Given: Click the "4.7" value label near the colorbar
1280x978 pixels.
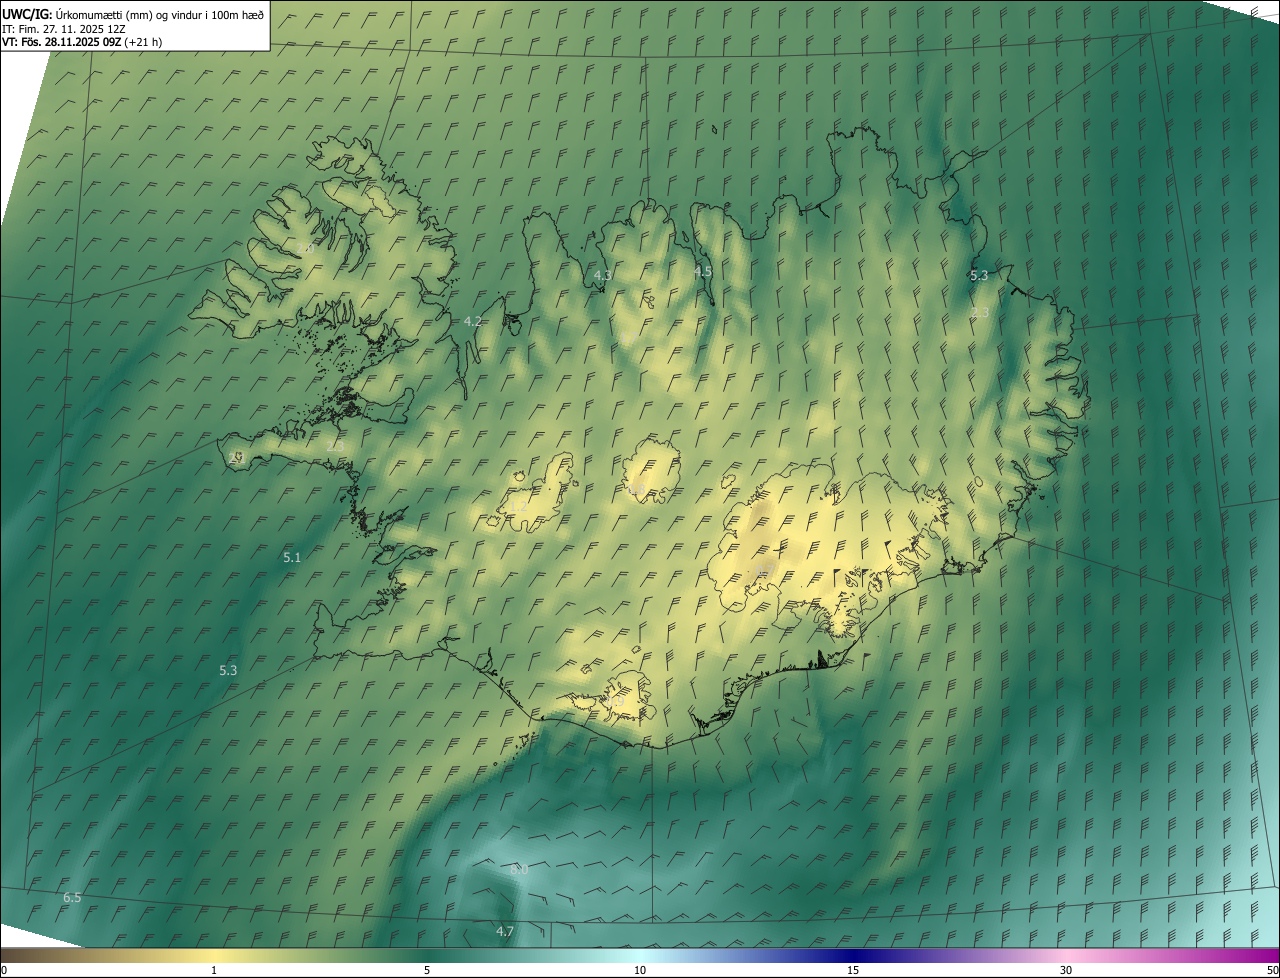Looking at the screenshot, I should (505, 931).
